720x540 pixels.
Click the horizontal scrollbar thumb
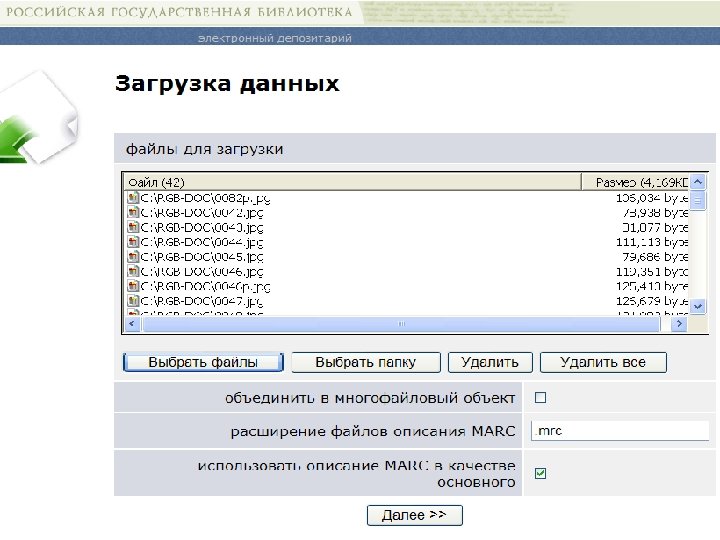402,324
